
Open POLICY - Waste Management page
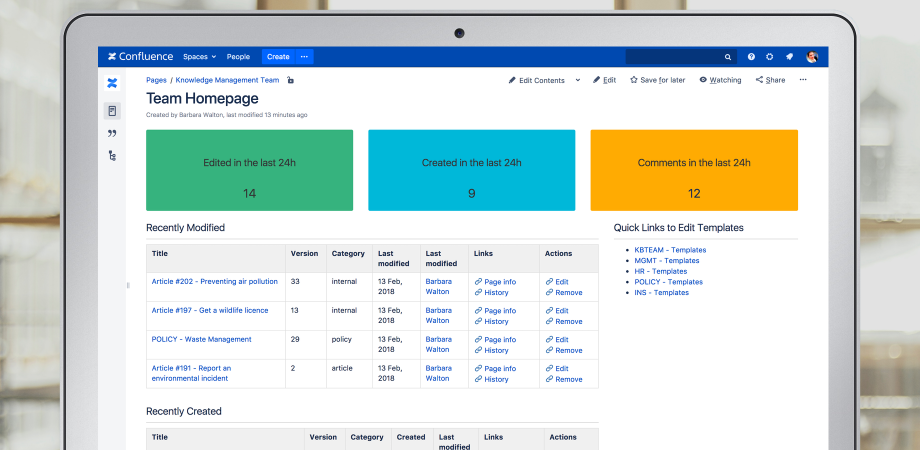pos(201,339)
